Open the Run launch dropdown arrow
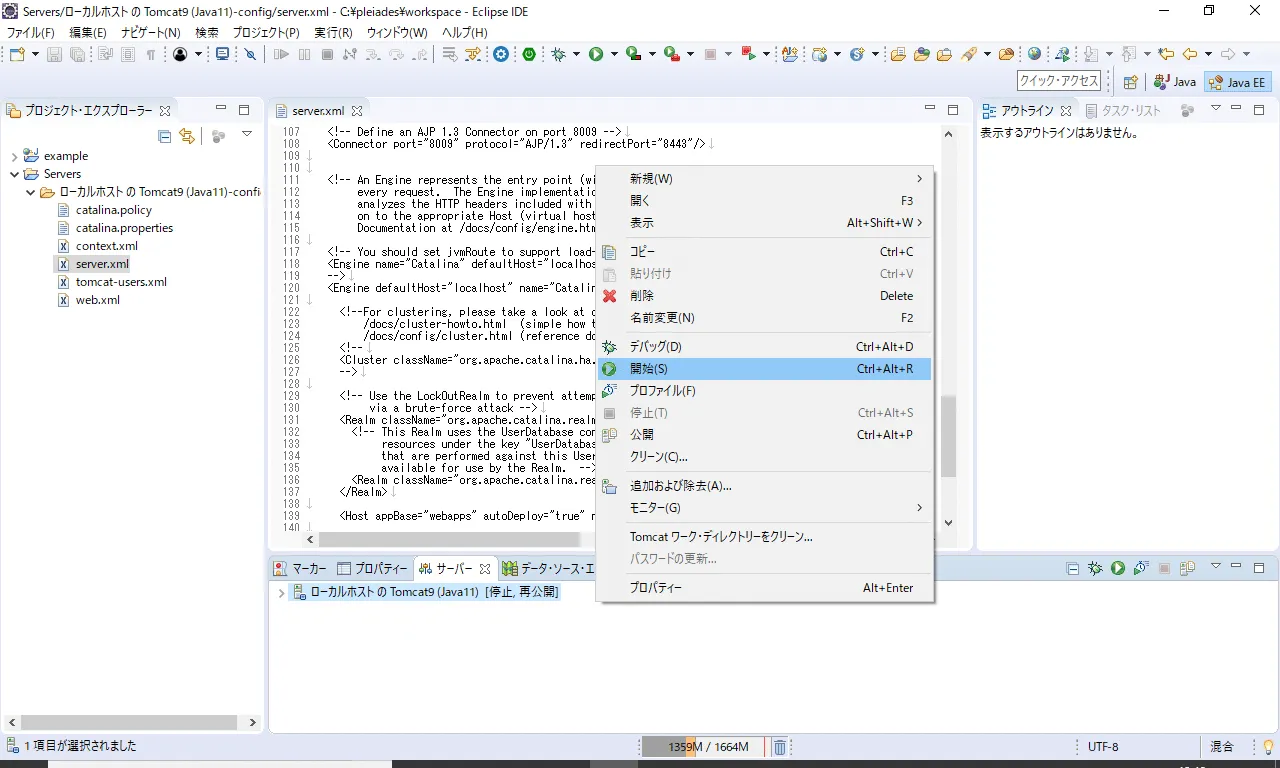The width and height of the screenshot is (1280, 768). (613, 54)
